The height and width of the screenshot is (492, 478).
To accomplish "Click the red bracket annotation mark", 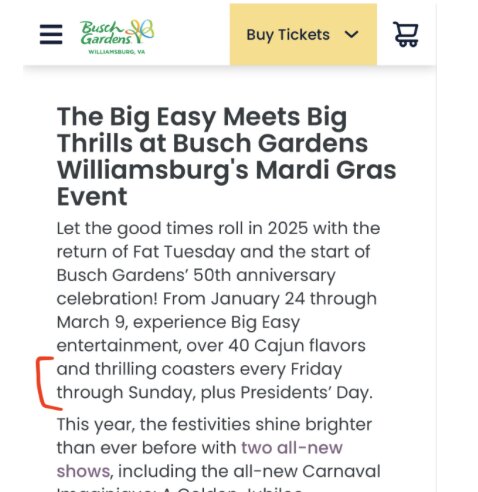I will [x=48, y=383].
